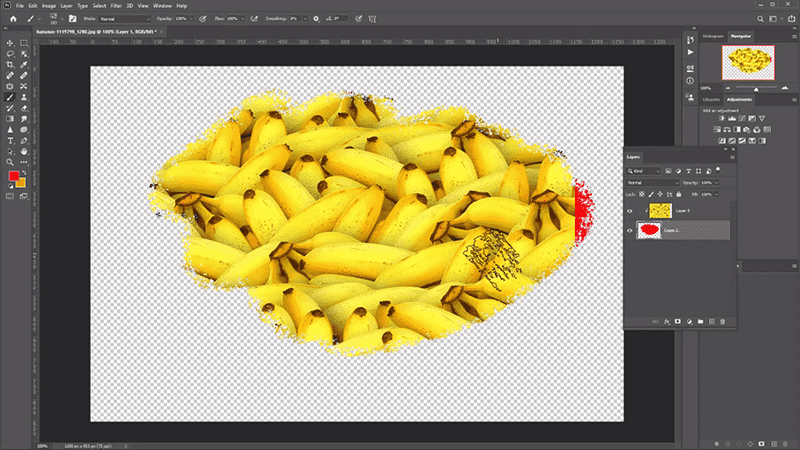Image resolution: width=800 pixels, height=450 pixels.
Task: Select the Crop tool
Action: pyautogui.click(x=10, y=65)
